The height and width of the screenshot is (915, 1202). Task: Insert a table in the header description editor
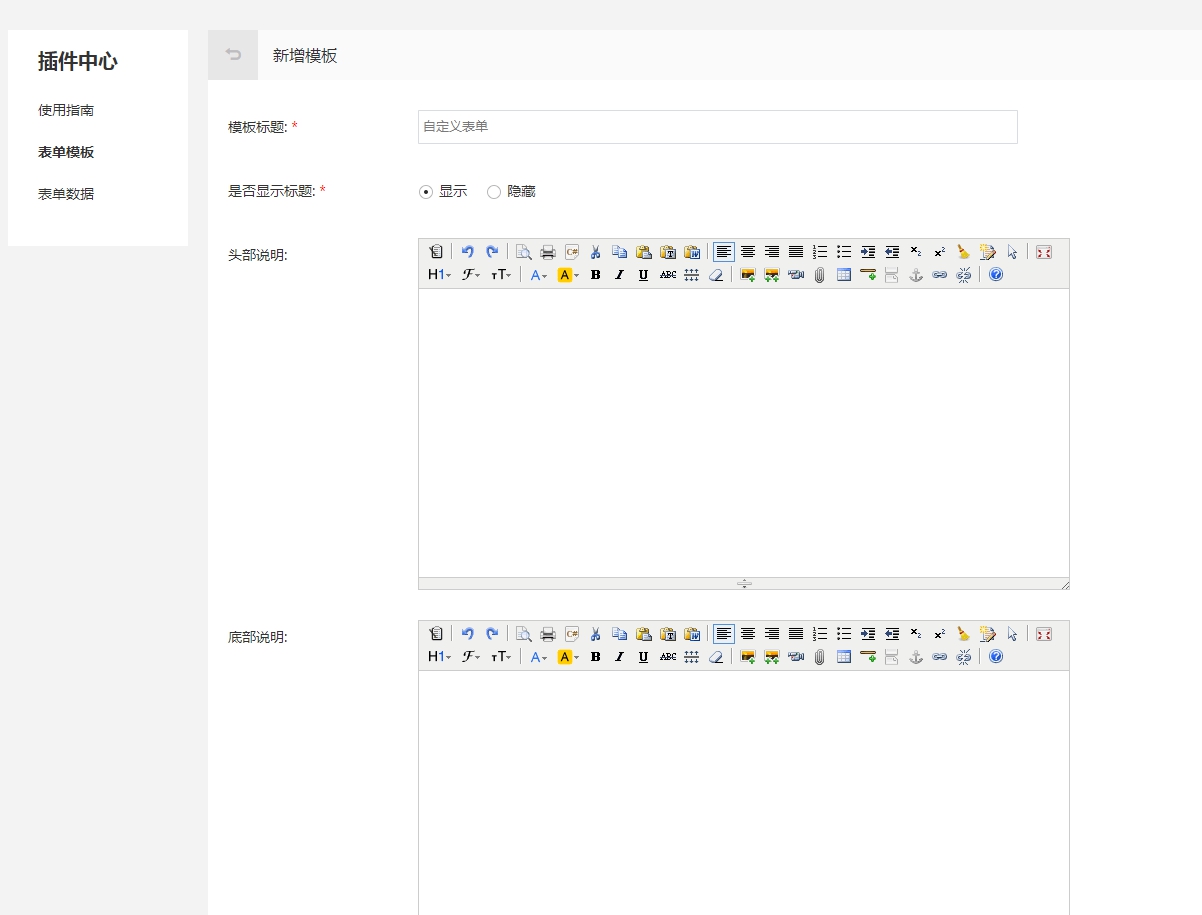(x=844, y=275)
